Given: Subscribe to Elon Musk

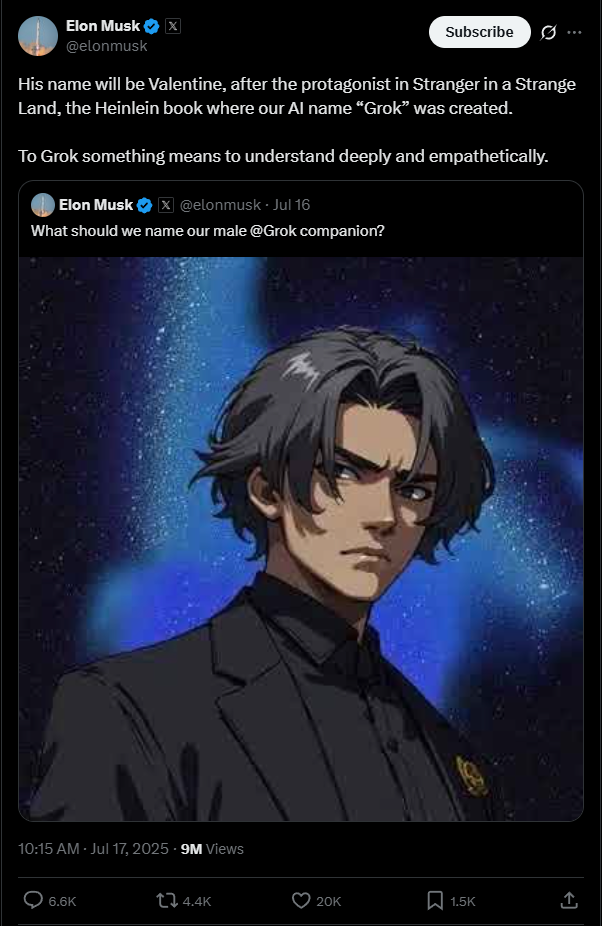Looking at the screenshot, I should (x=479, y=32).
